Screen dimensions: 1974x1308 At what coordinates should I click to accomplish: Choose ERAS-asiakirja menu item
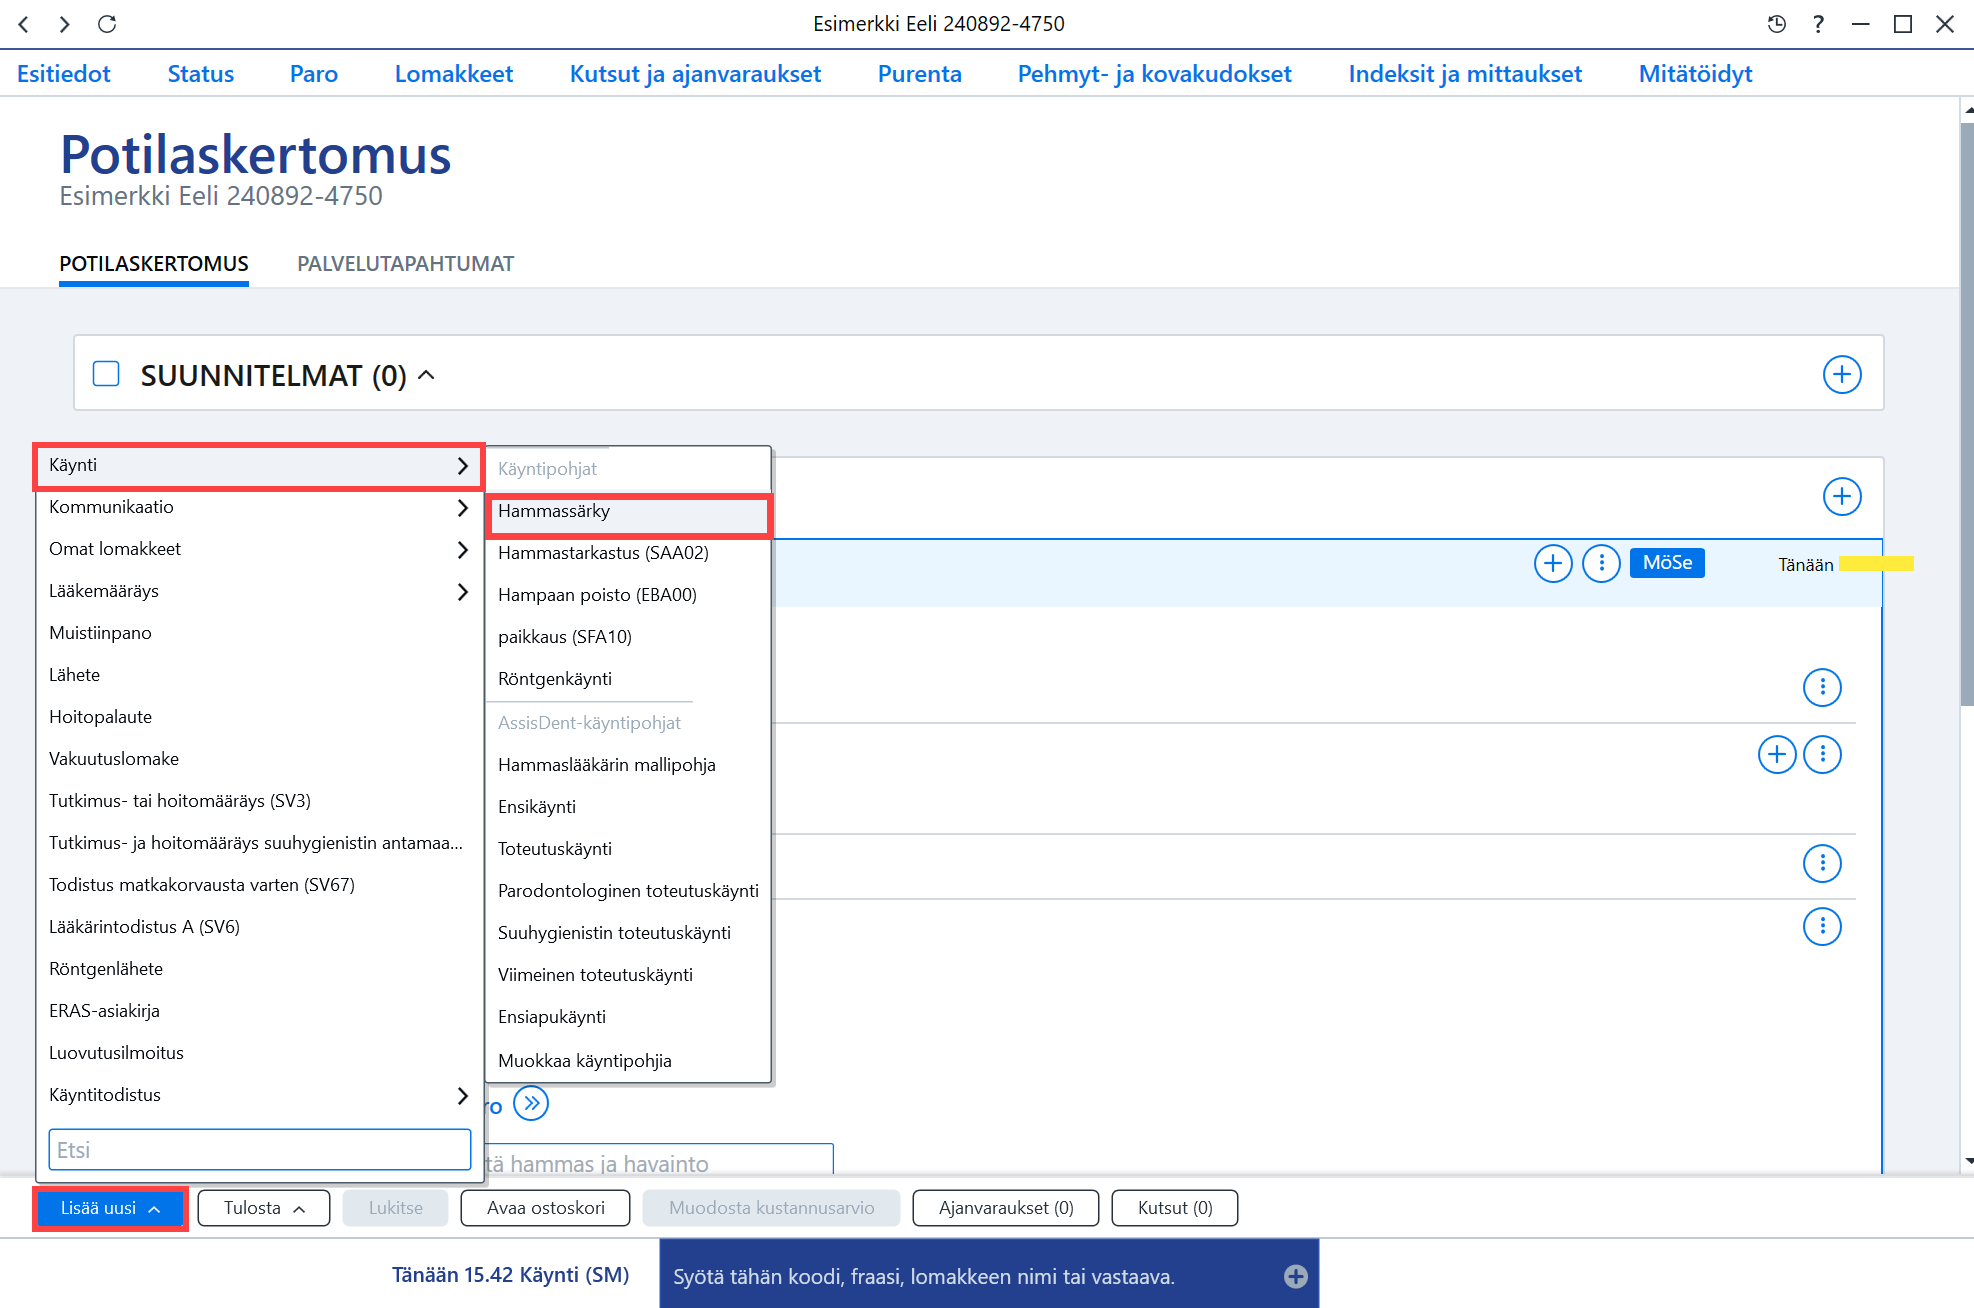(x=258, y=1011)
